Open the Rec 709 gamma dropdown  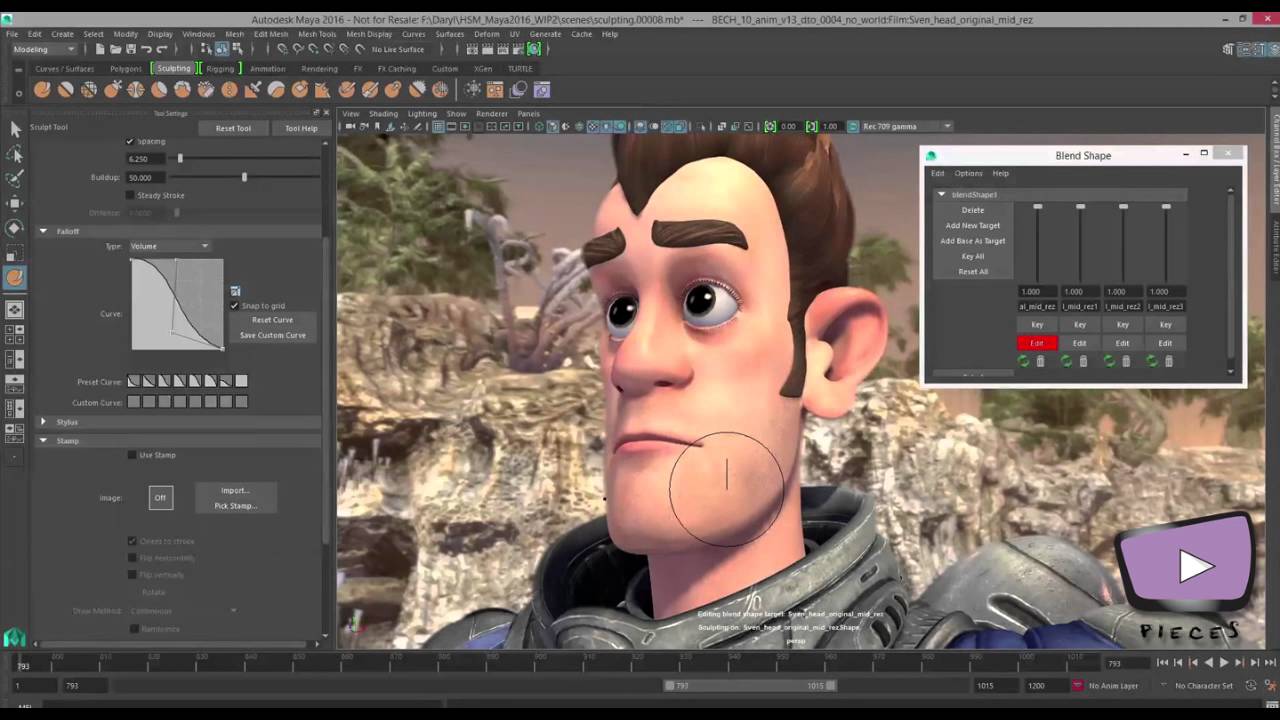tap(907, 126)
